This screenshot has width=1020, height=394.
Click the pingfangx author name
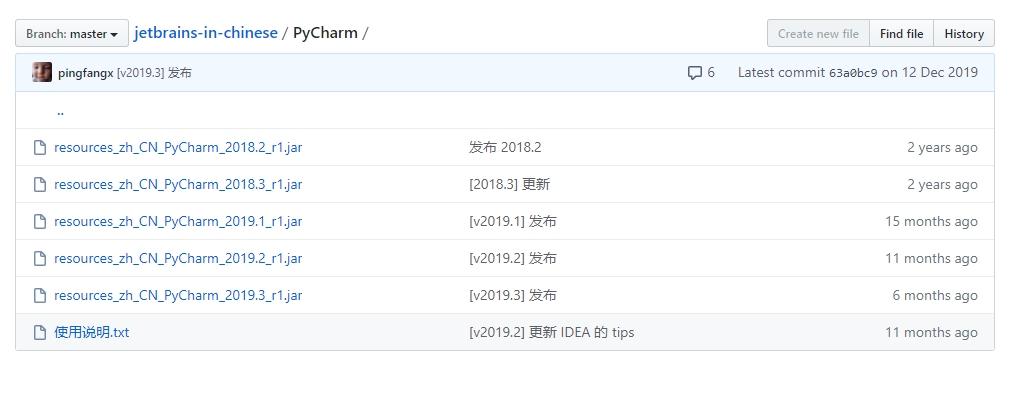click(86, 73)
